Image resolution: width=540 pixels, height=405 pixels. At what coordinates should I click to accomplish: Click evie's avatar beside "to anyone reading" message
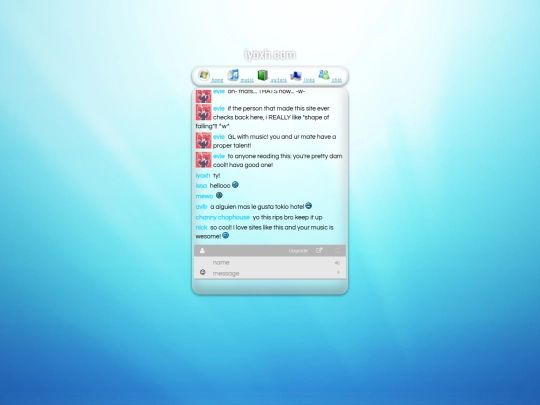pyautogui.click(x=203, y=160)
